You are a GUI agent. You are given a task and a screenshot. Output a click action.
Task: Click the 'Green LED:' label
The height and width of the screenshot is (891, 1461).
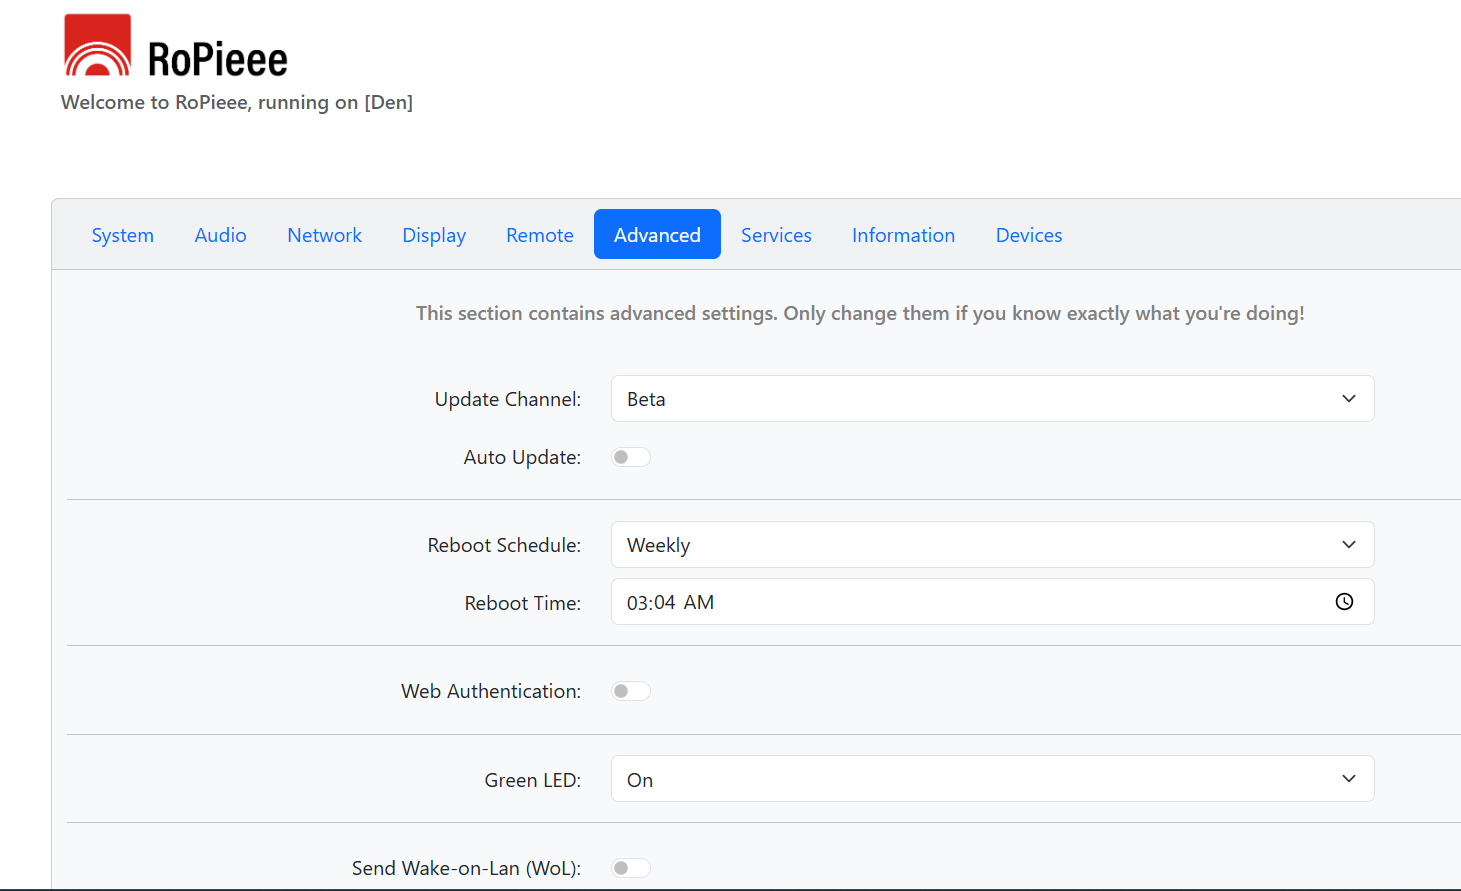(533, 780)
